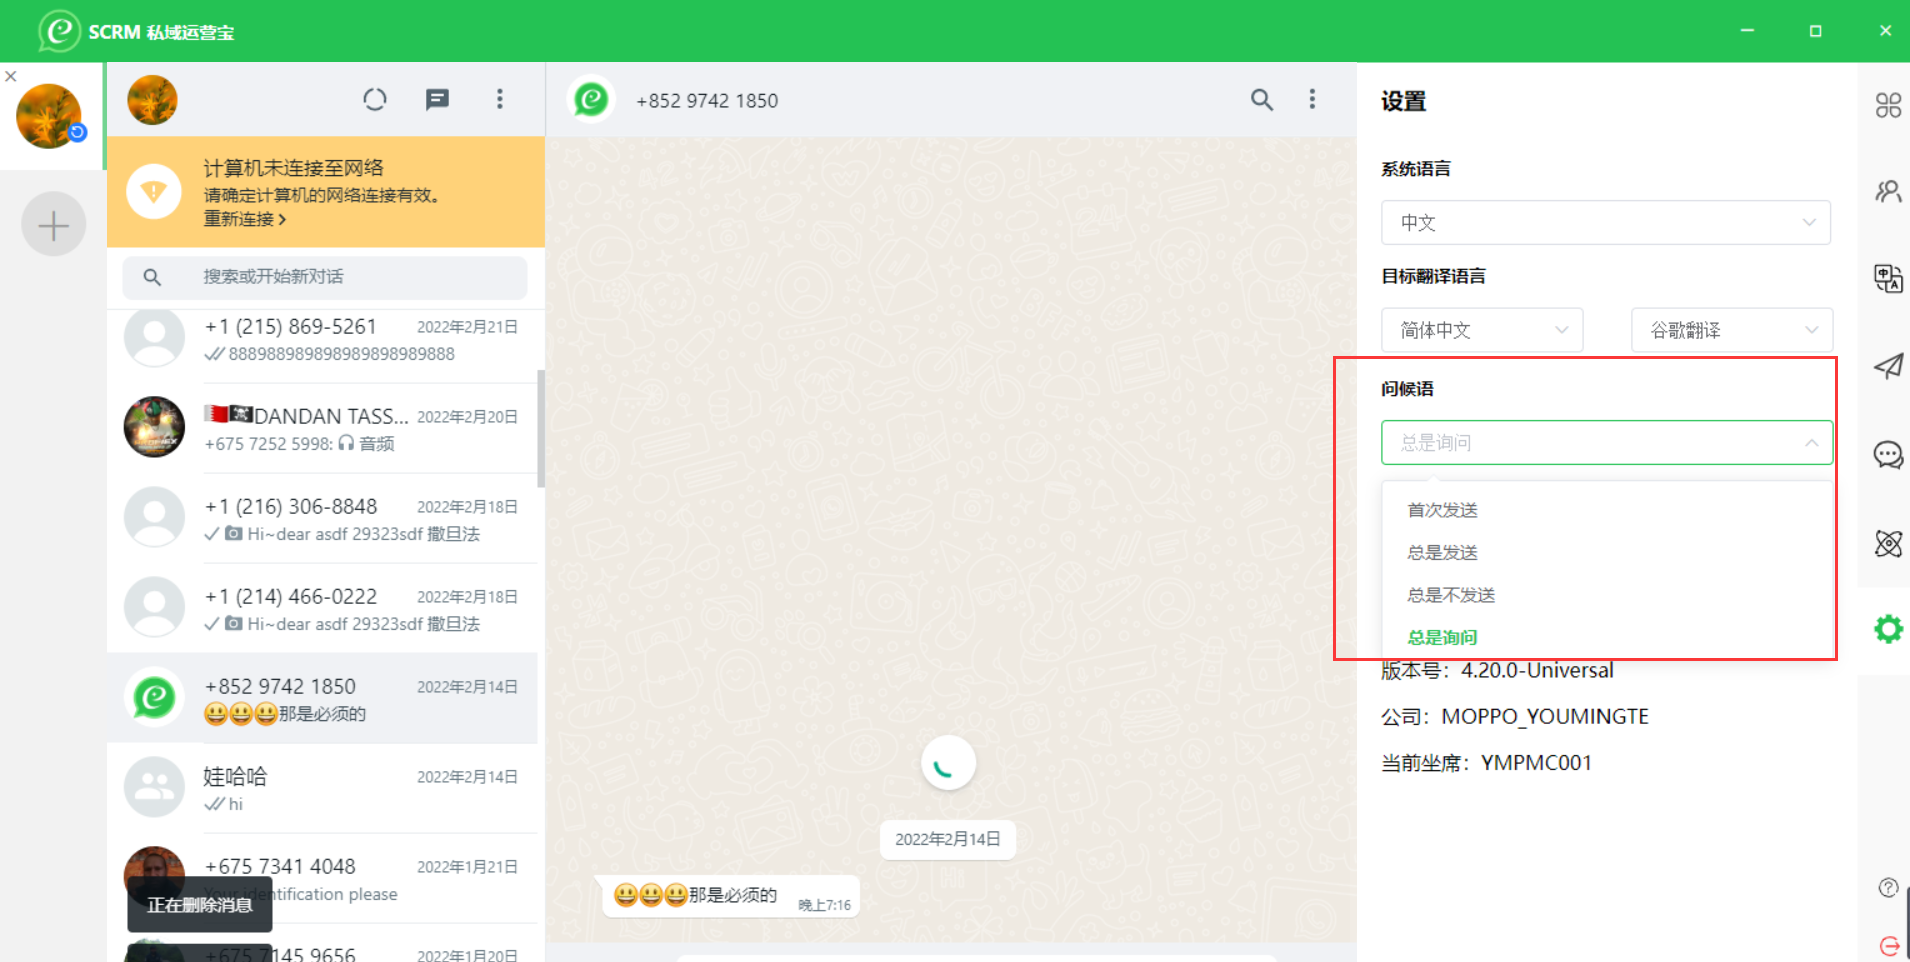The image size is (1910, 962).
Task: Open the atom icon in right sidebar
Action: [1888, 543]
